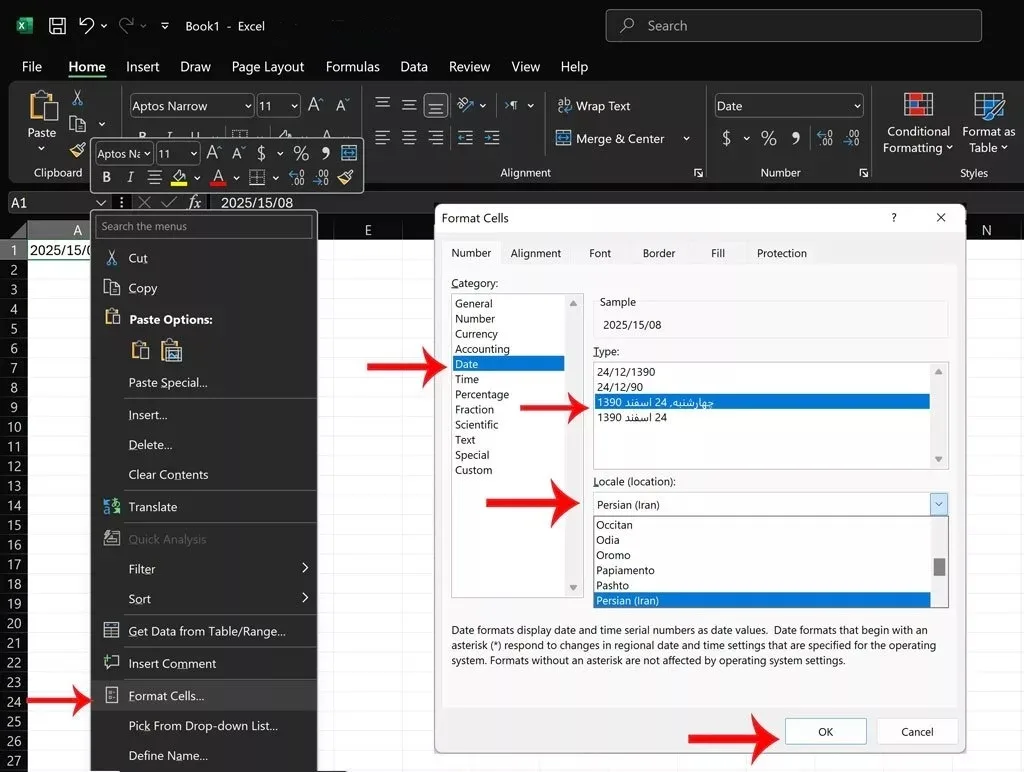Open the Page Layout ribbon tab
The height and width of the screenshot is (772, 1024).
click(268, 67)
